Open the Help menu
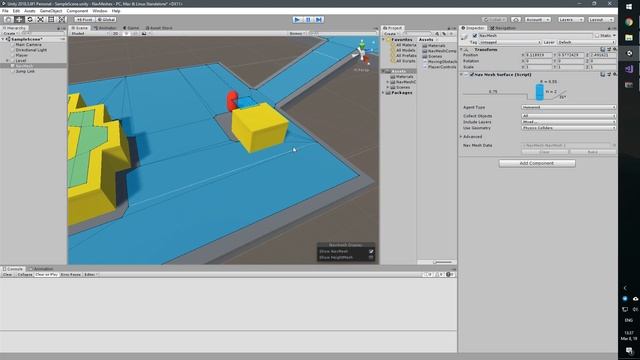This screenshot has height=360, width=640. (116, 11)
